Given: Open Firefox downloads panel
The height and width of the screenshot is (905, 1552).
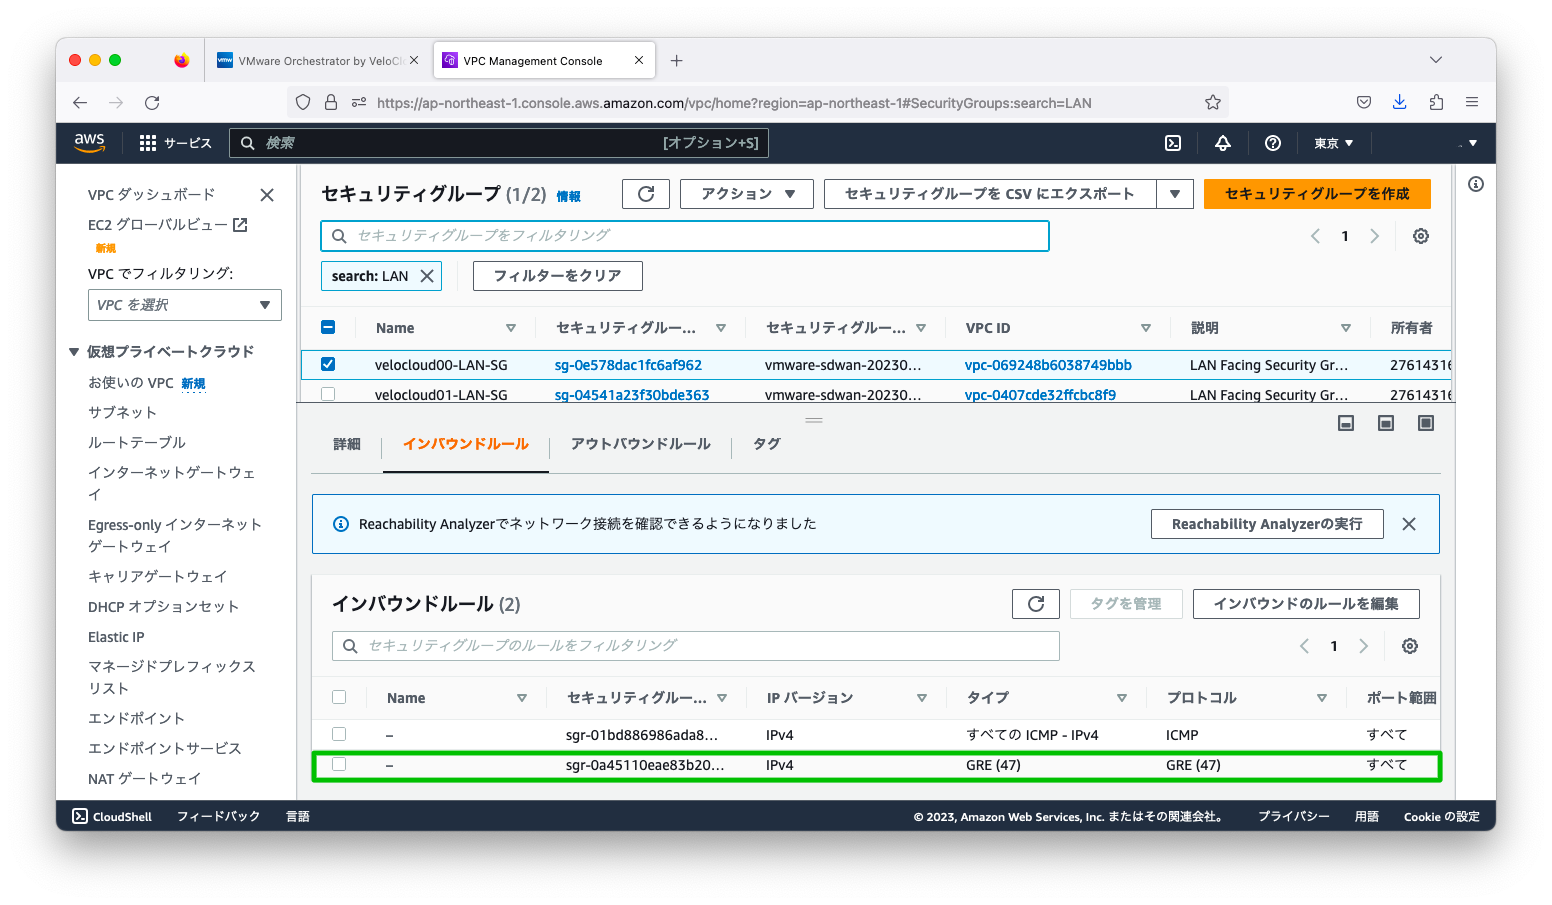Looking at the screenshot, I should (1399, 102).
